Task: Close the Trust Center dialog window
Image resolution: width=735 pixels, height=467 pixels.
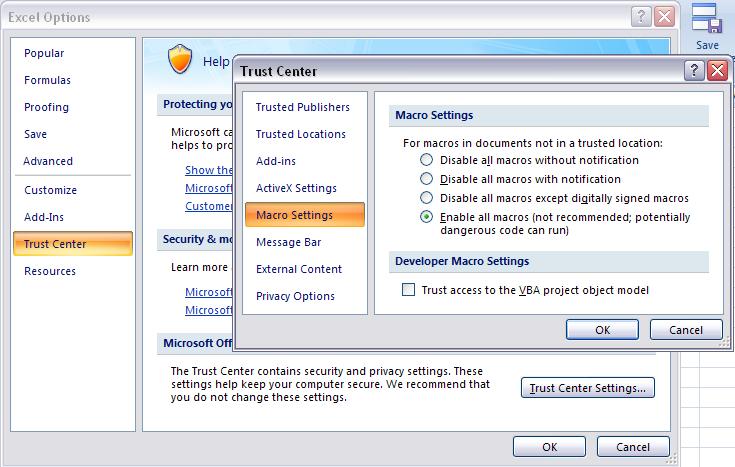Action: [716, 71]
